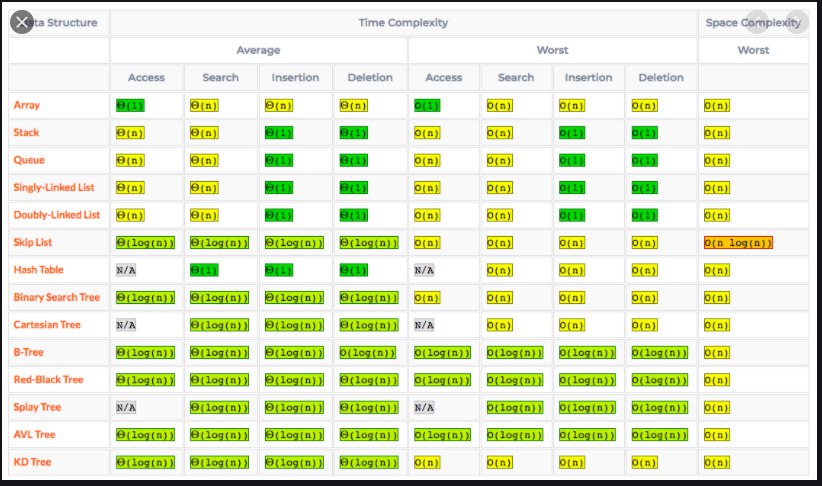Image resolution: width=822 pixels, height=486 pixels.
Task: Close the image viewer with the X button
Action: click(x=21, y=22)
